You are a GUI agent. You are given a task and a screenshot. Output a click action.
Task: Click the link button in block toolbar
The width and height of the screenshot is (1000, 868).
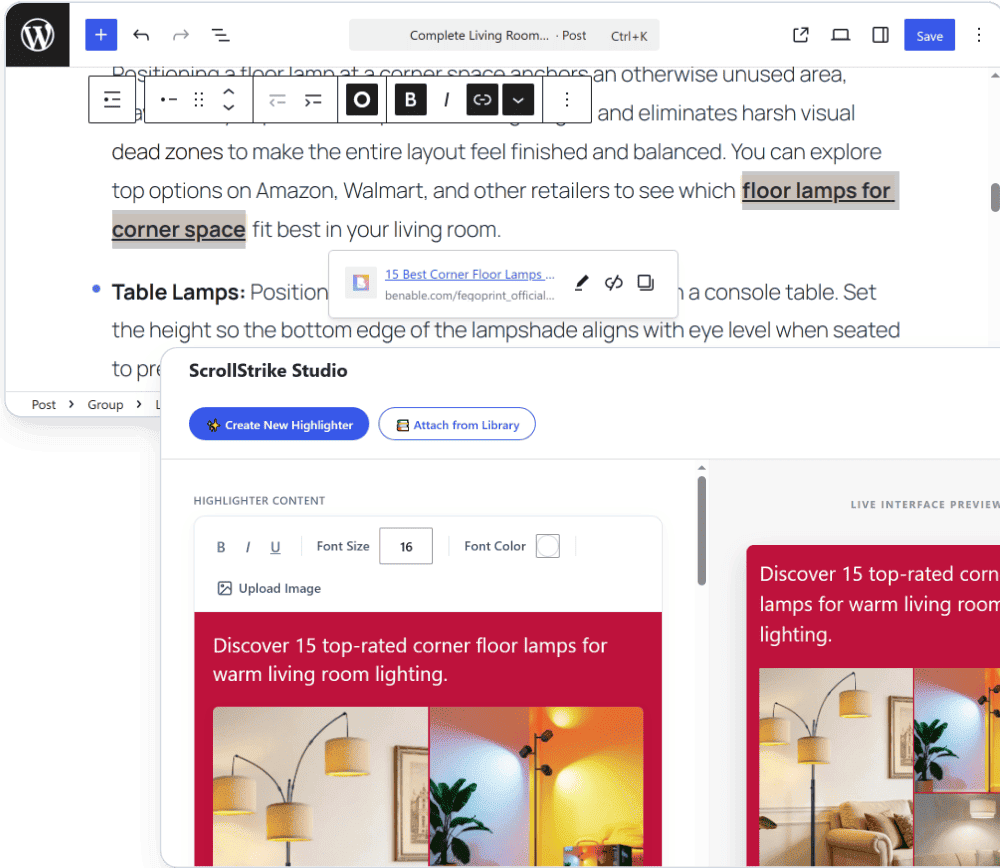[482, 99]
